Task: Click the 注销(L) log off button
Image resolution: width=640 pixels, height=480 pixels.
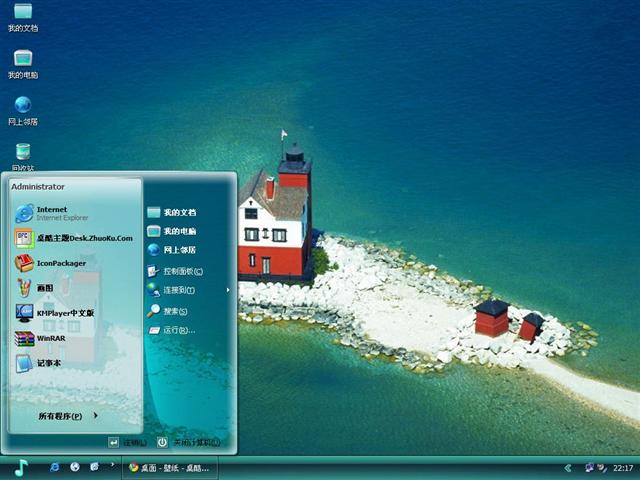Action: [x=127, y=442]
